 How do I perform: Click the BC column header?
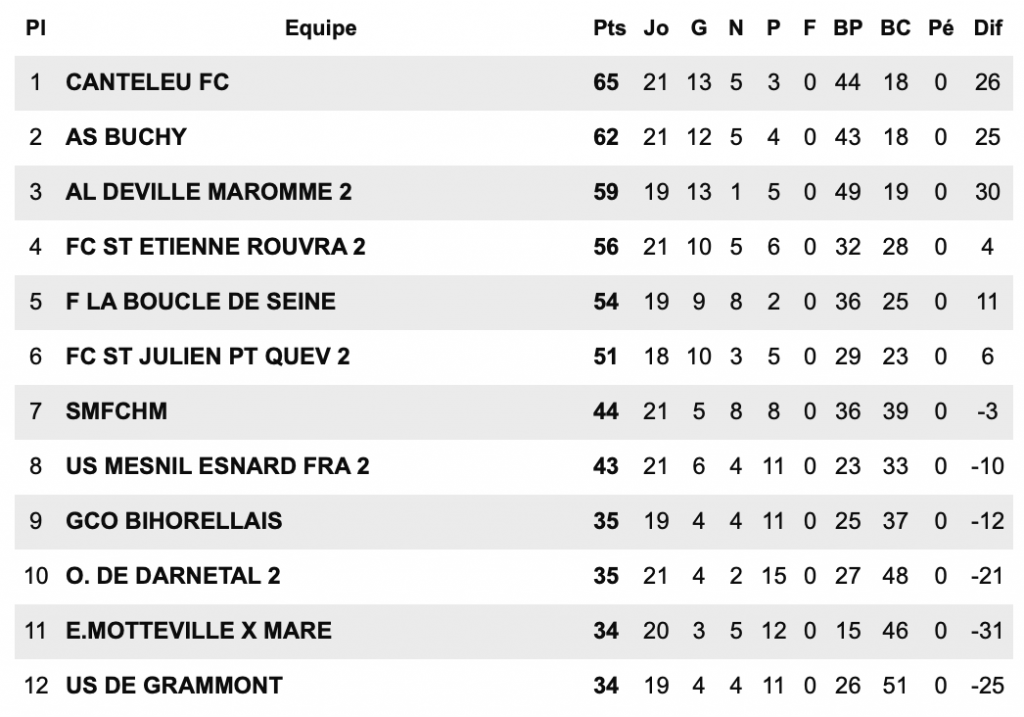tap(895, 28)
